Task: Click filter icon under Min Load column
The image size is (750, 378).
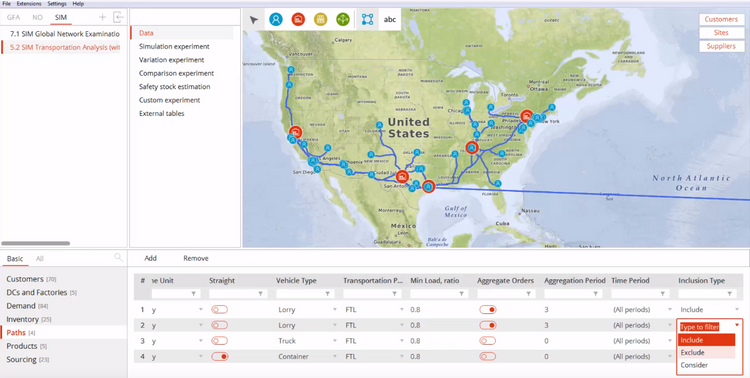Action: click(462, 294)
